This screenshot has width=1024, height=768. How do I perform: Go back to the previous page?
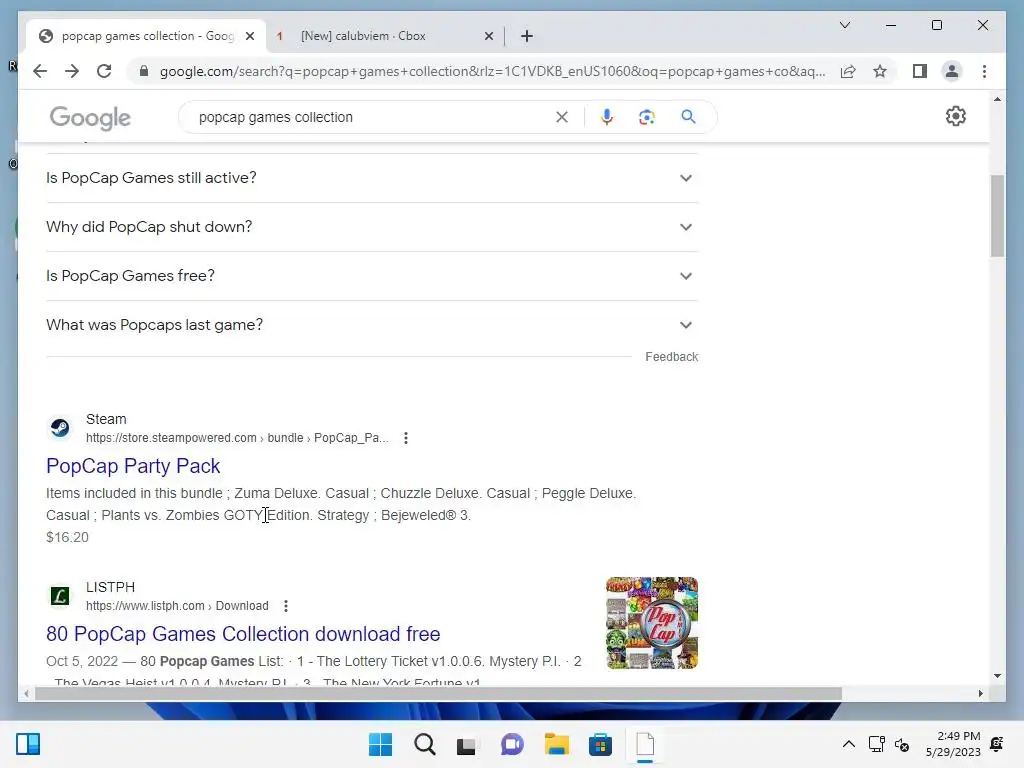[x=40, y=71]
